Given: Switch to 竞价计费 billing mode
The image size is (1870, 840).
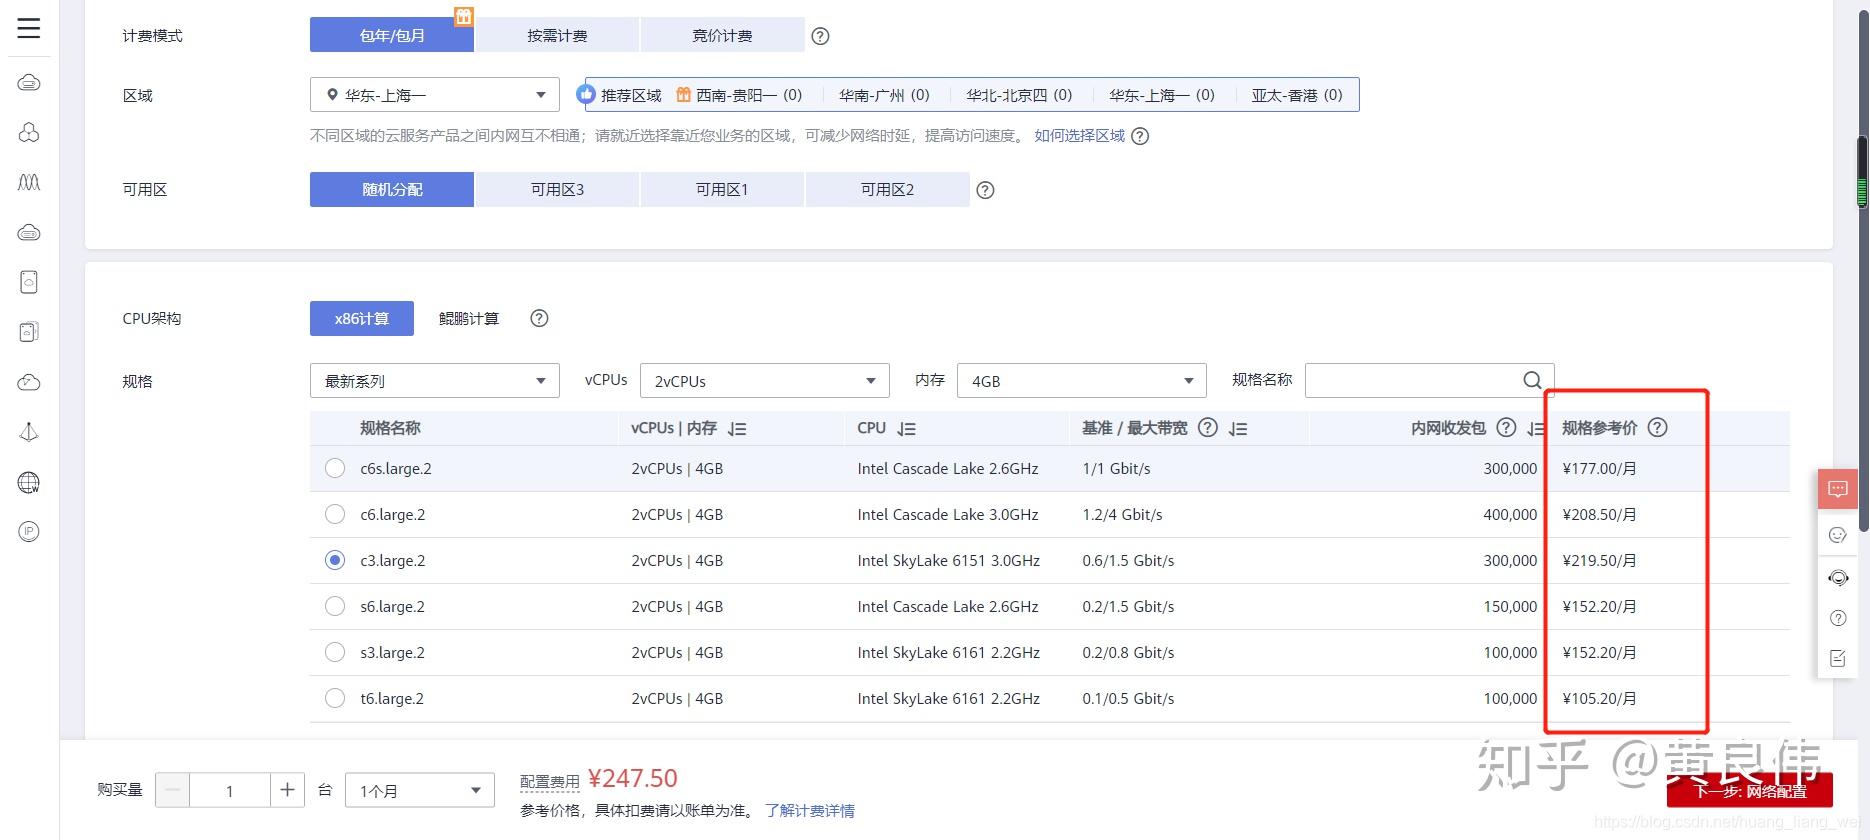Looking at the screenshot, I should [x=722, y=35].
